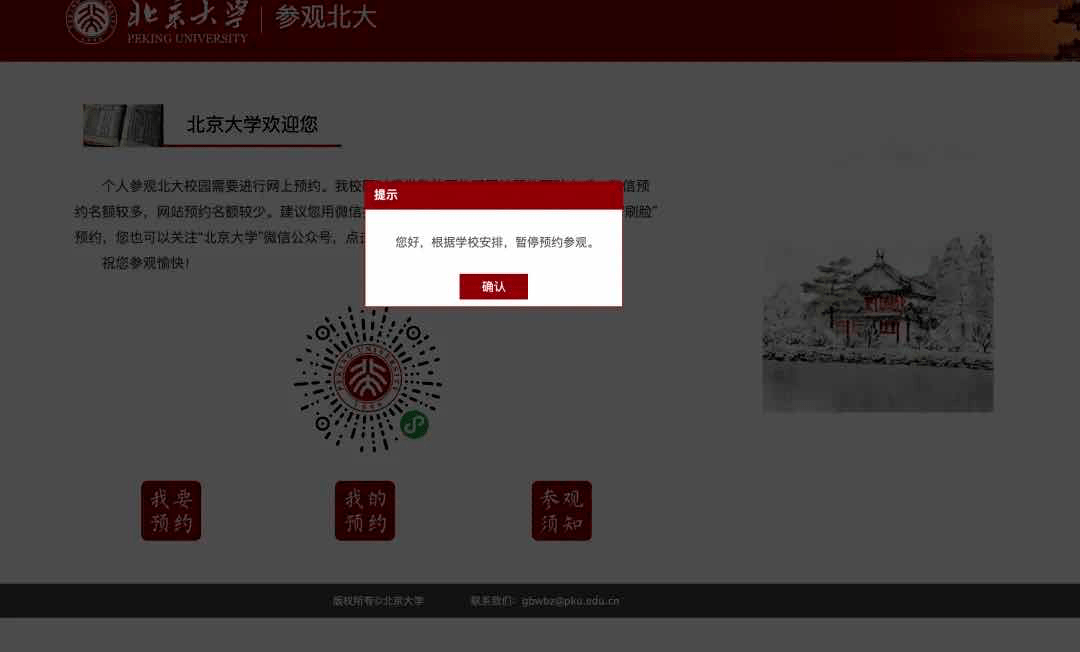Viewport: 1080px width, 652px height.
Task: Open the 参观须知 red seal icon
Action: pos(562,511)
